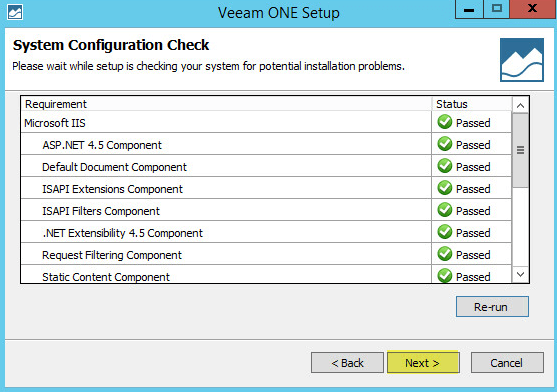
Task: Click the Veeam ONE chart logo in header
Action: (522, 60)
